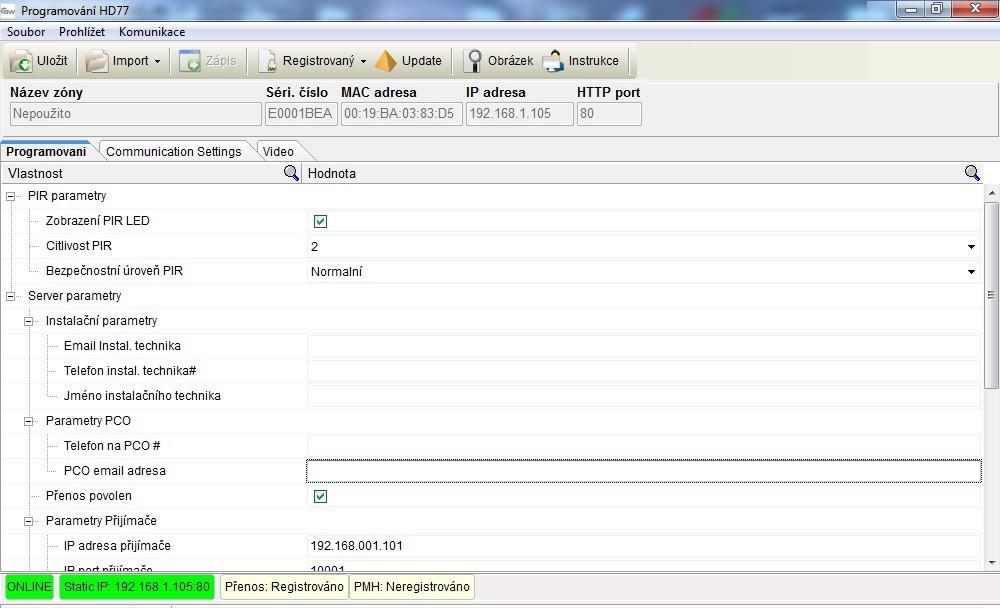Click the Registrovaný document icon
The height and width of the screenshot is (608, 1000).
tap(269, 61)
